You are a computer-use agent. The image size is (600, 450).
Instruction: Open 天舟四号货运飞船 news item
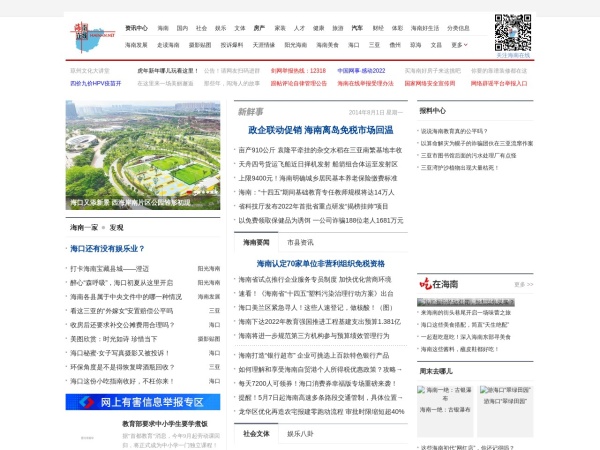(318, 164)
